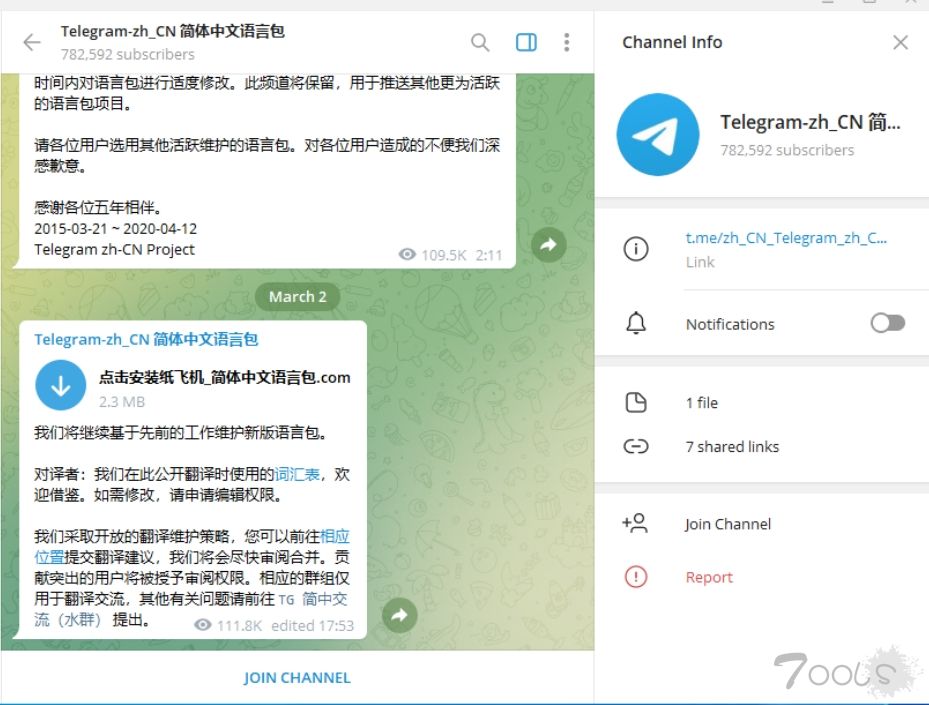Click the info icon next to the channel link
Screen dimensions: 929x705
point(636,249)
